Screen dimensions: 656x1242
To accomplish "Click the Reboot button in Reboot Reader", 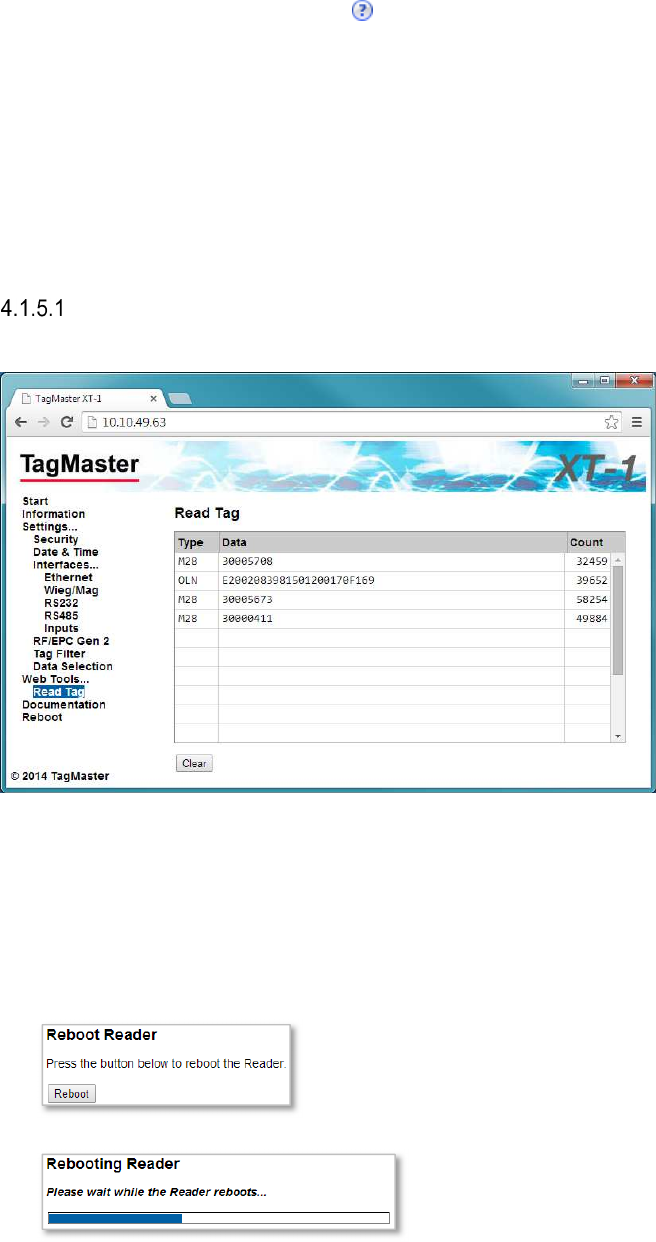I will (72, 1094).
